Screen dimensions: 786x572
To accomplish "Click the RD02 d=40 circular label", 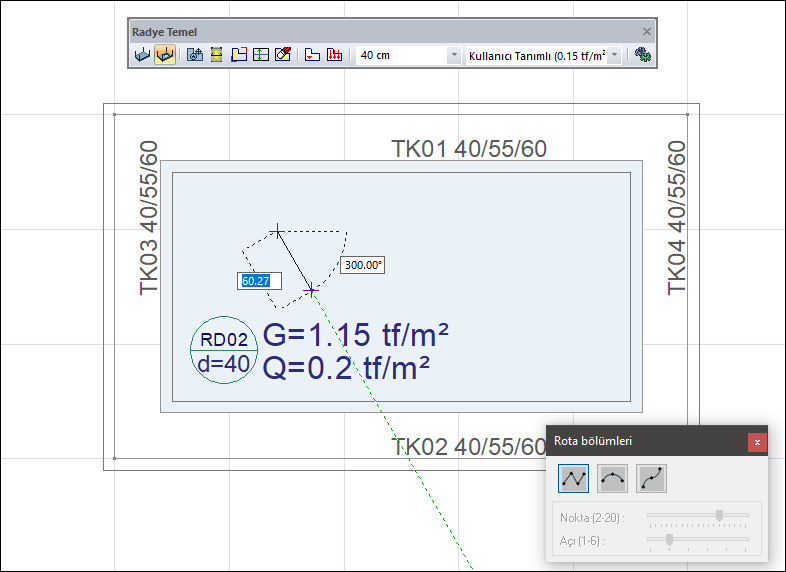I will click(x=224, y=352).
